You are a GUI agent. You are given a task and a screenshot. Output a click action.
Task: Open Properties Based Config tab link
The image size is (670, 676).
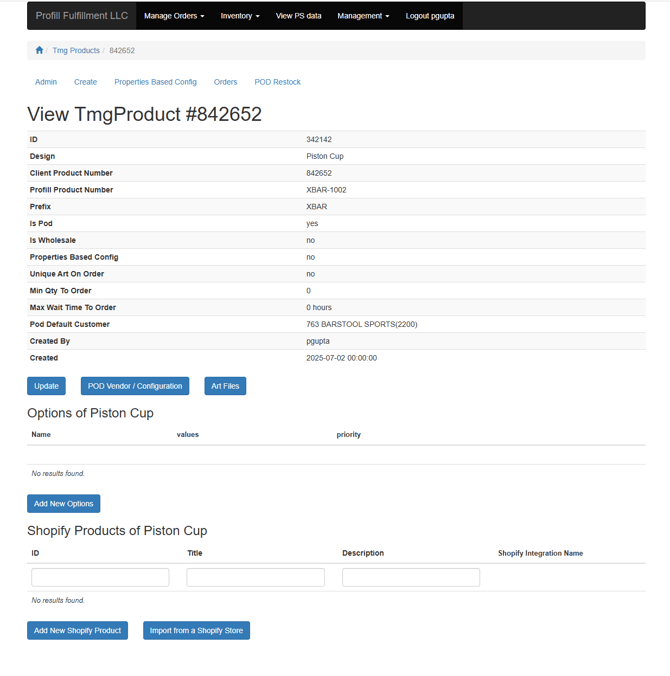pyautogui.click(x=155, y=82)
